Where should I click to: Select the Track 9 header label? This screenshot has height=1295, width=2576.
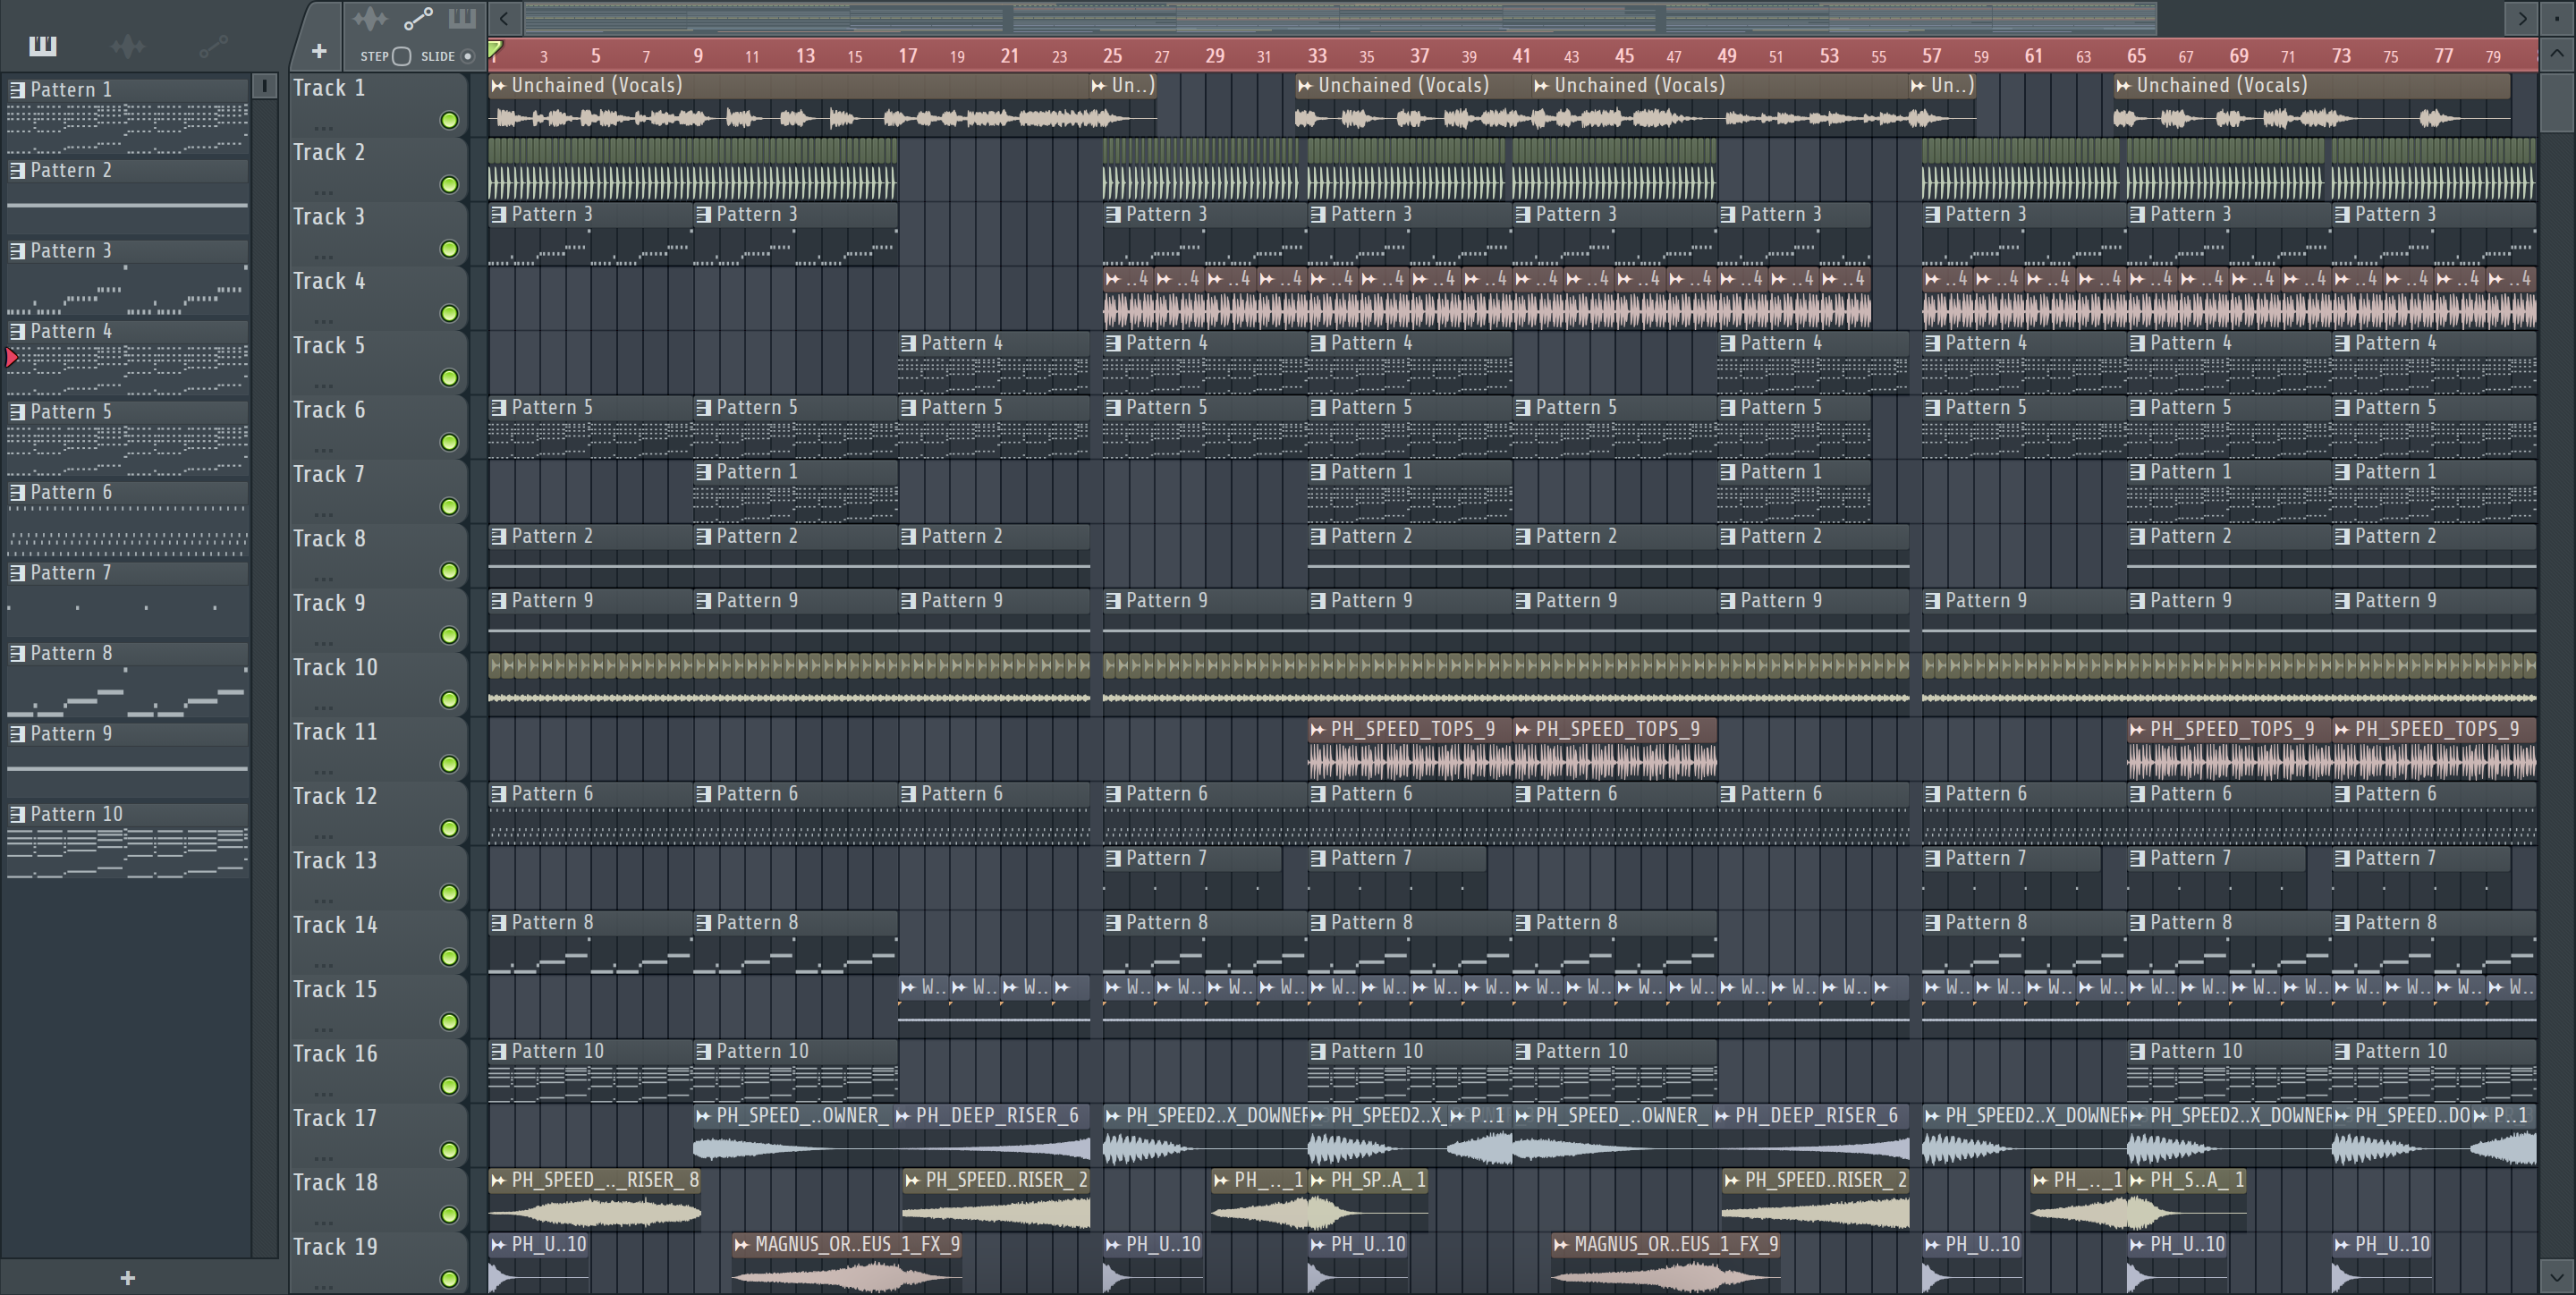(329, 603)
